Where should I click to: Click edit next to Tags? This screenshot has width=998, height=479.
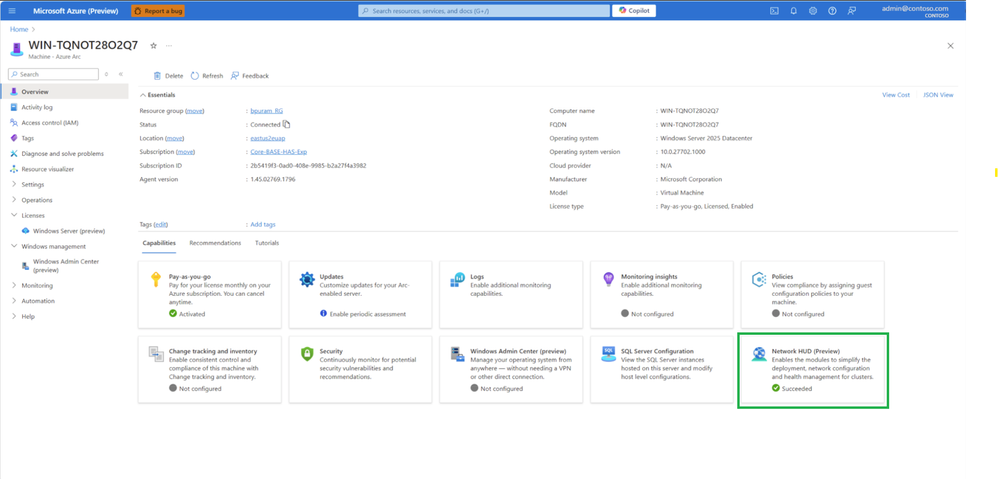(x=161, y=225)
